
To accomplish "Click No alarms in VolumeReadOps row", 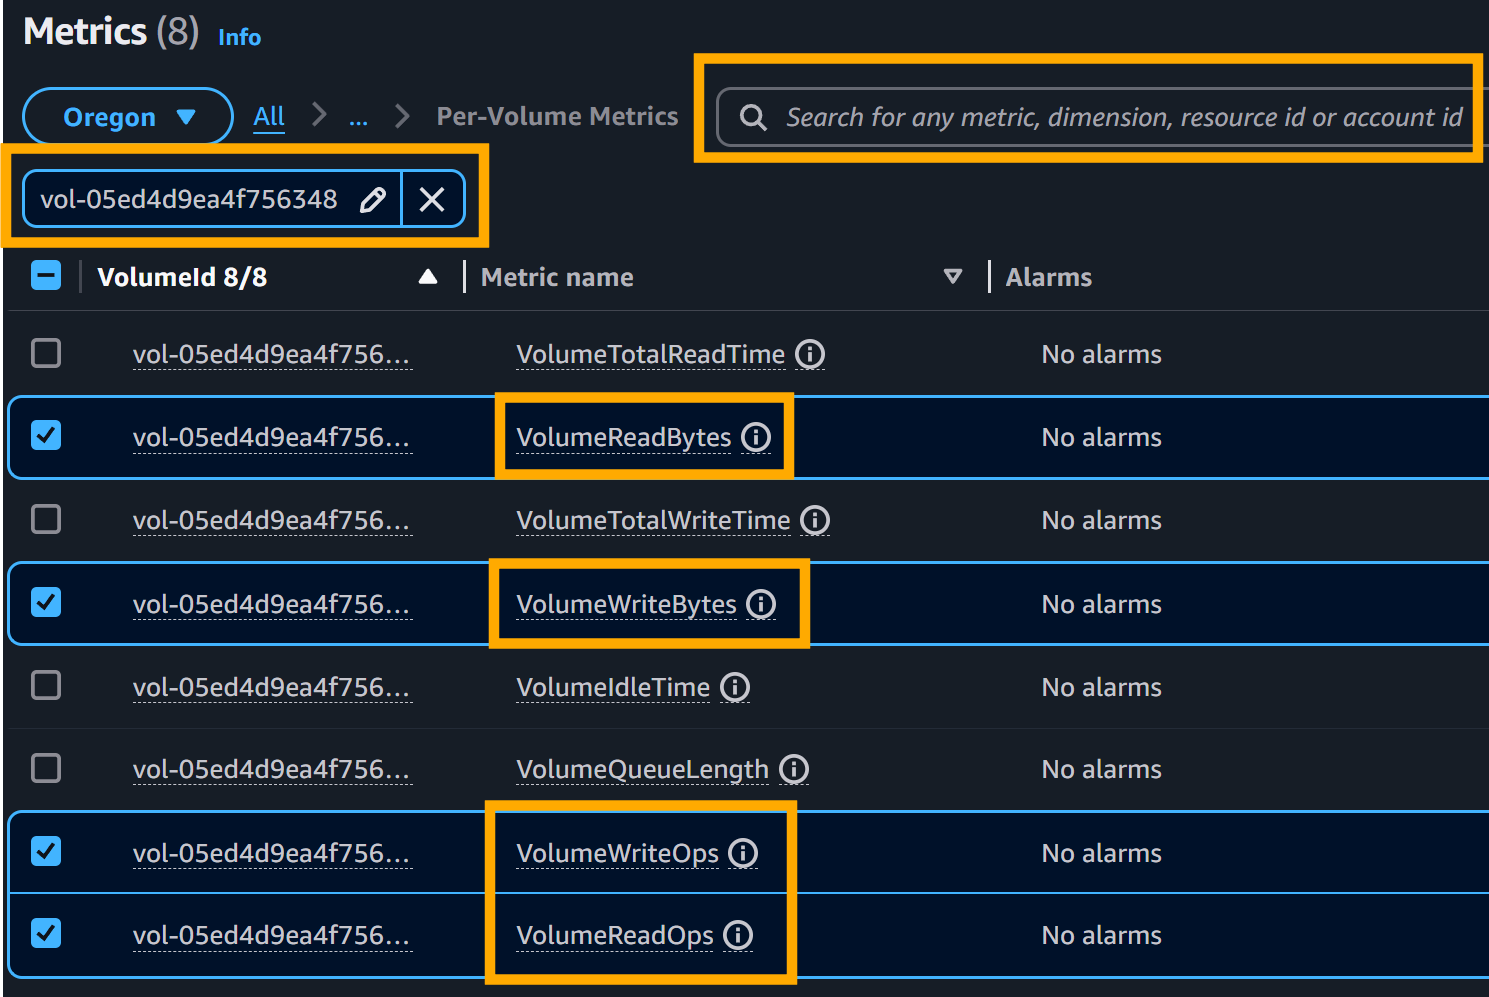I will tap(1101, 935).
